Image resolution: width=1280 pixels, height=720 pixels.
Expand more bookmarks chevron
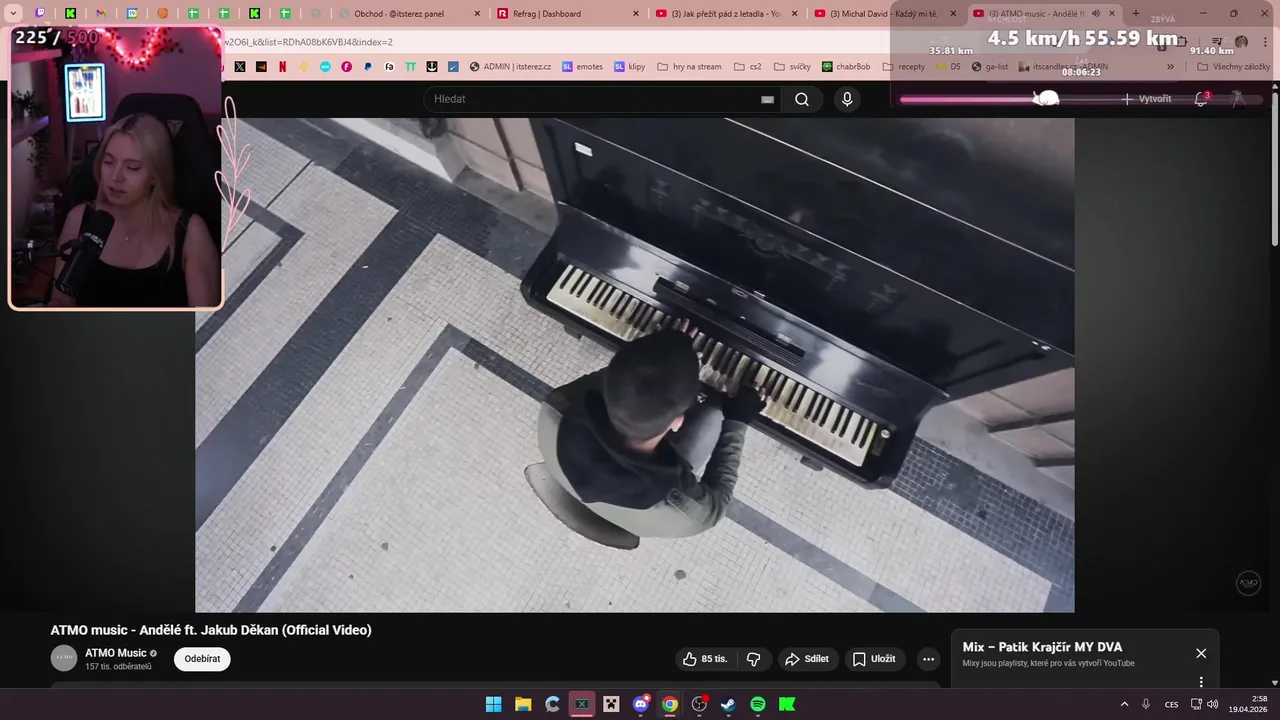(1171, 67)
